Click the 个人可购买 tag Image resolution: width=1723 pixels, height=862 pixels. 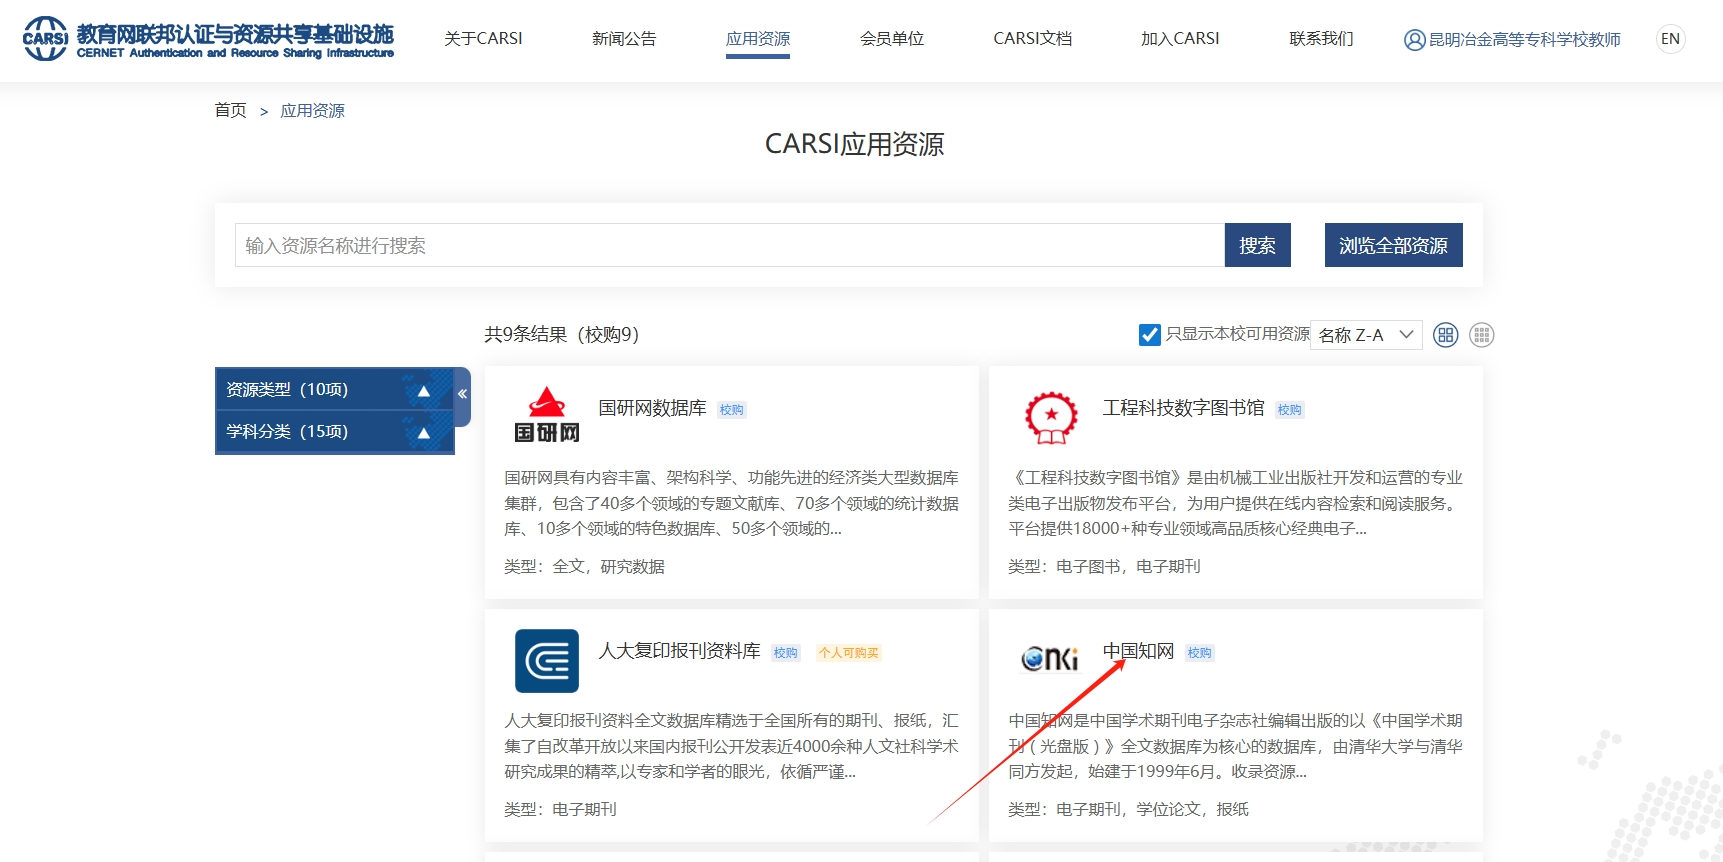(848, 653)
